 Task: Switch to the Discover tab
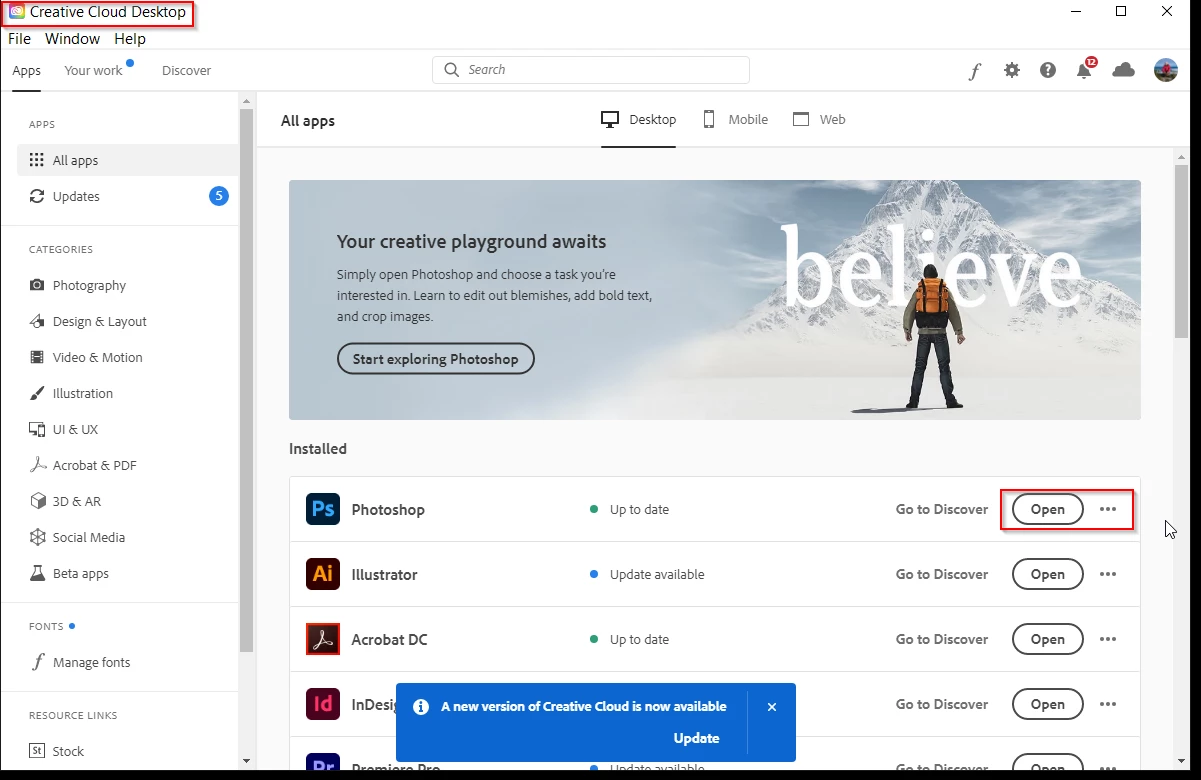pos(187,71)
